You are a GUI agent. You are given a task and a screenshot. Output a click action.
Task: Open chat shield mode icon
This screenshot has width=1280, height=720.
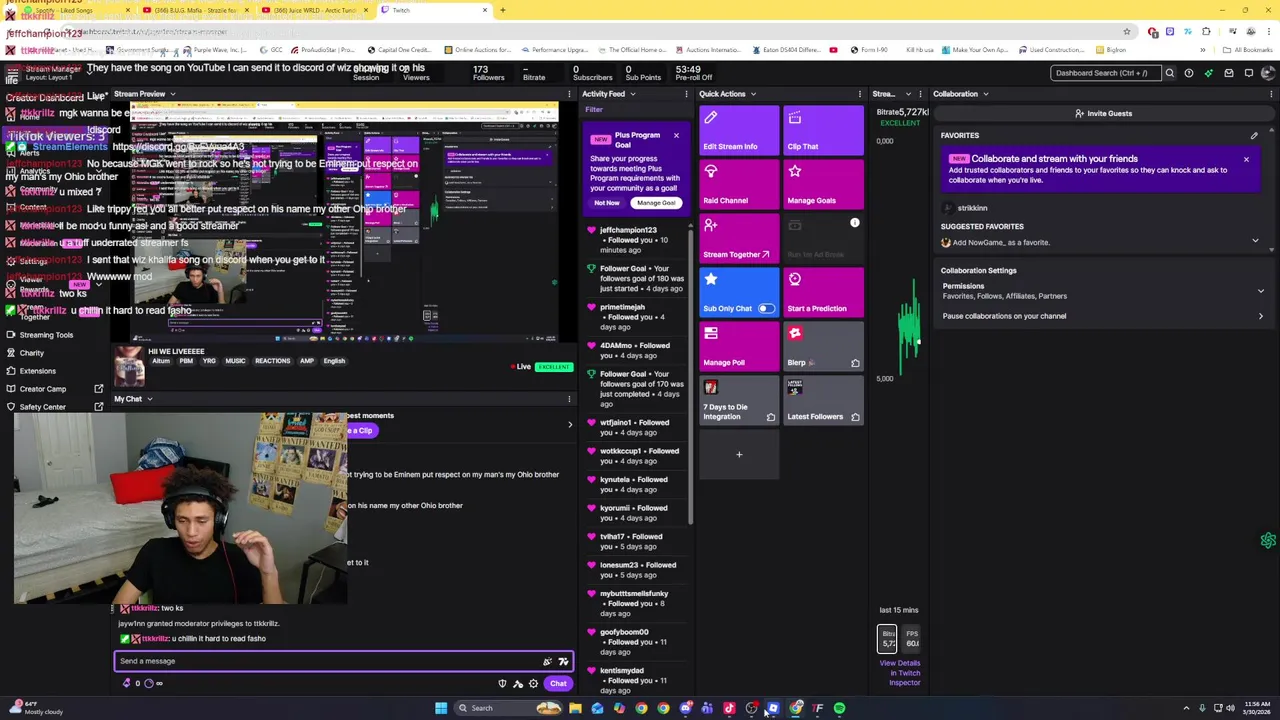[502, 684]
